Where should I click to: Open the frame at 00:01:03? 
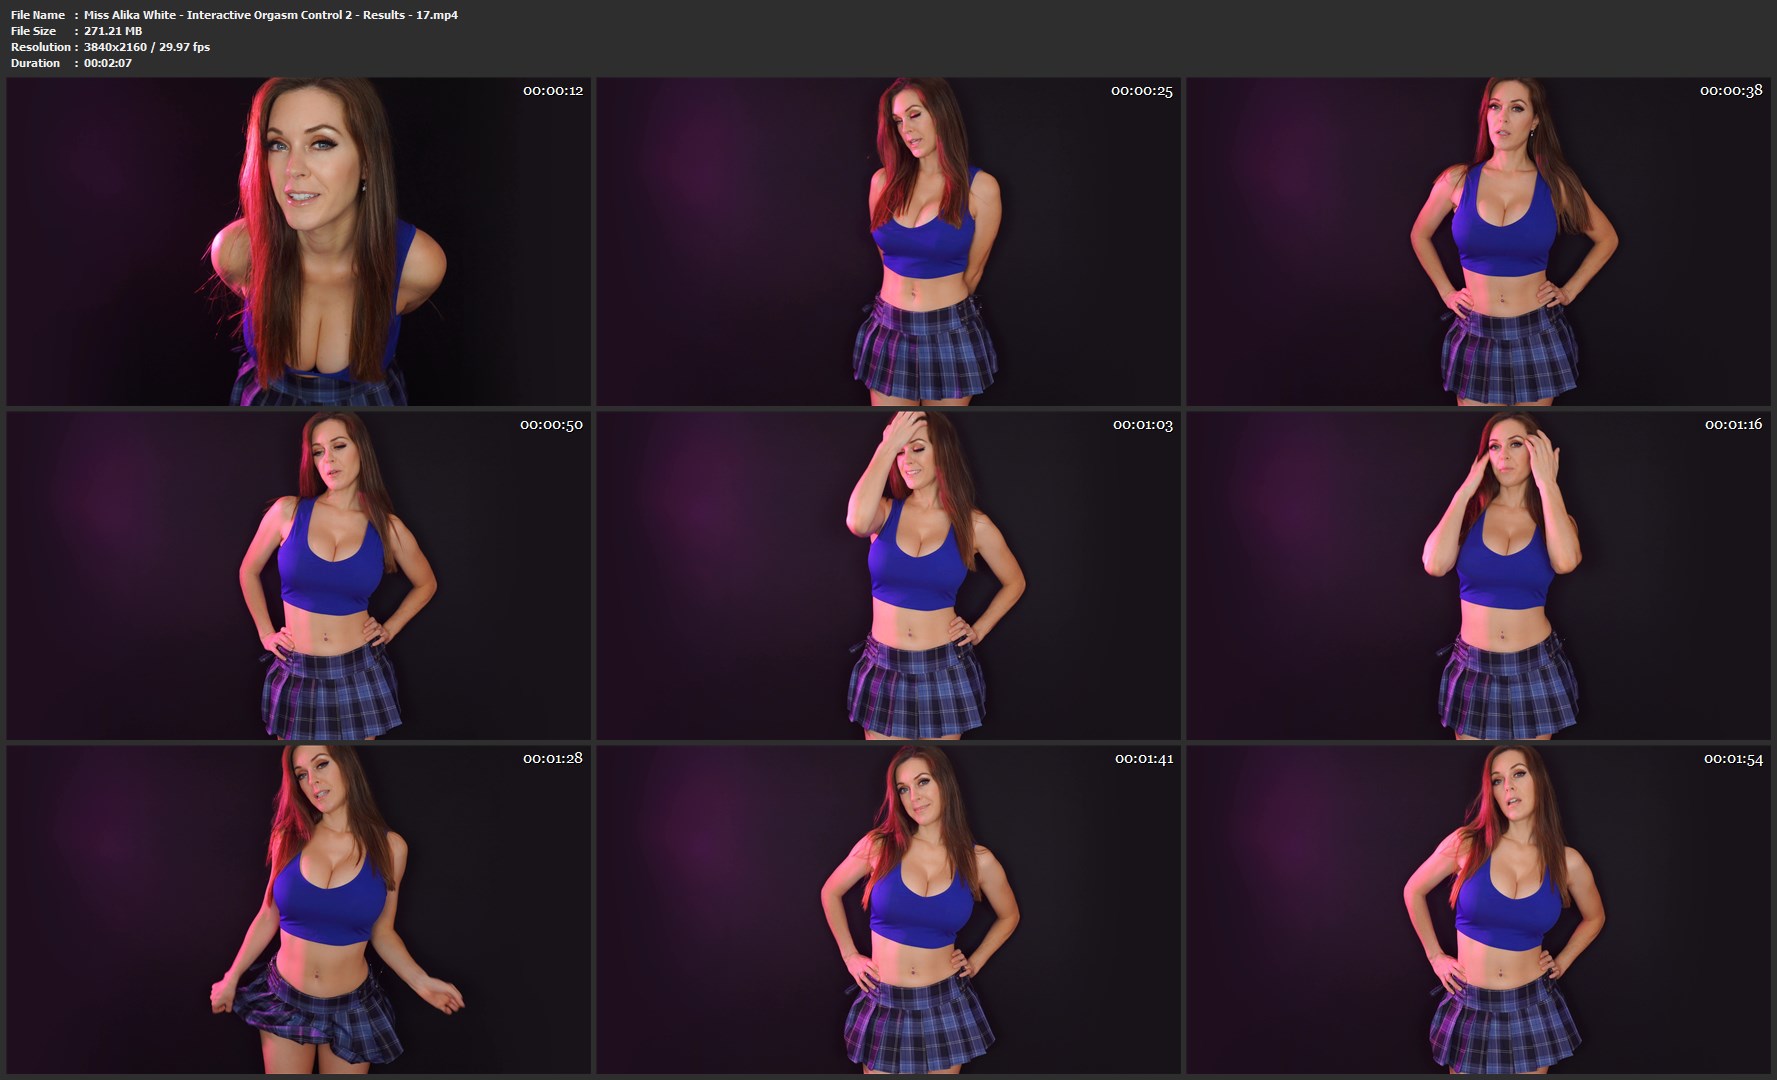888,576
